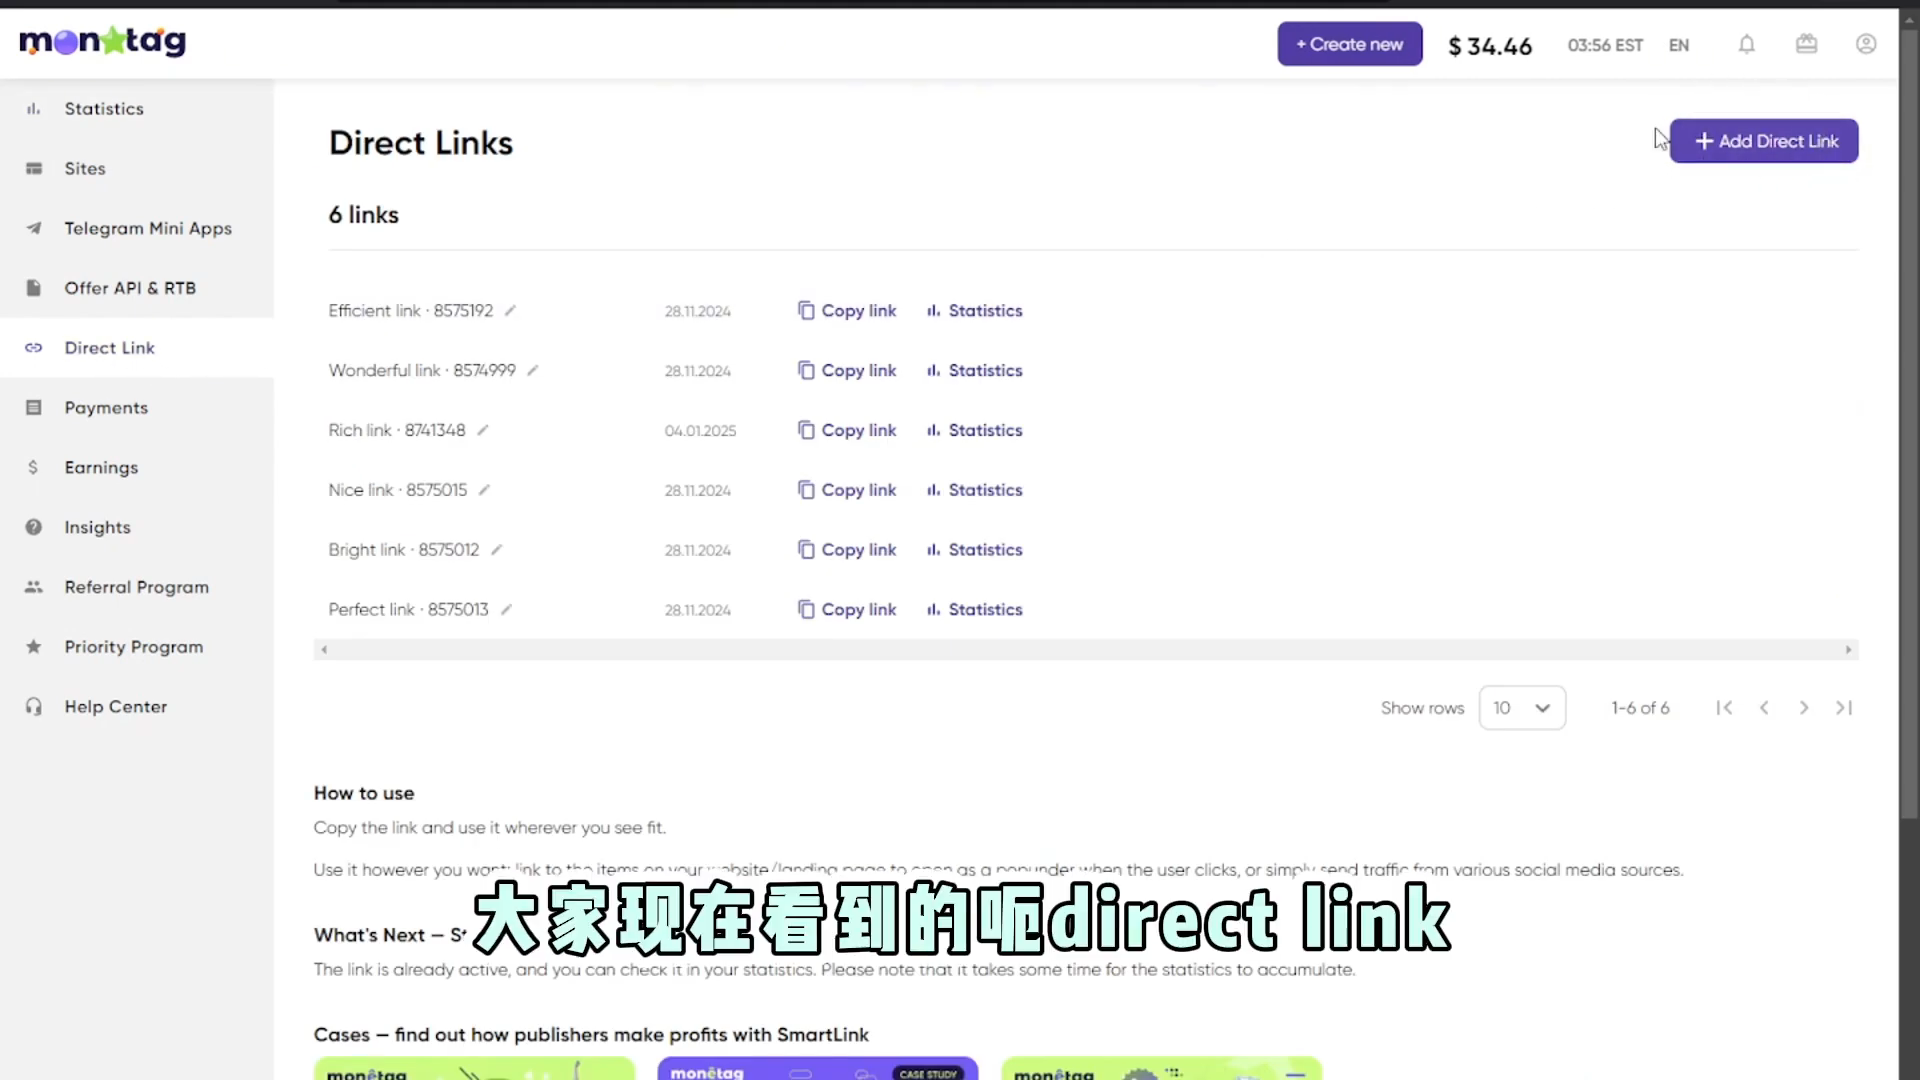Edit the Nice link name pencil icon
The image size is (1920, 1080).
[x=484, y=490]
